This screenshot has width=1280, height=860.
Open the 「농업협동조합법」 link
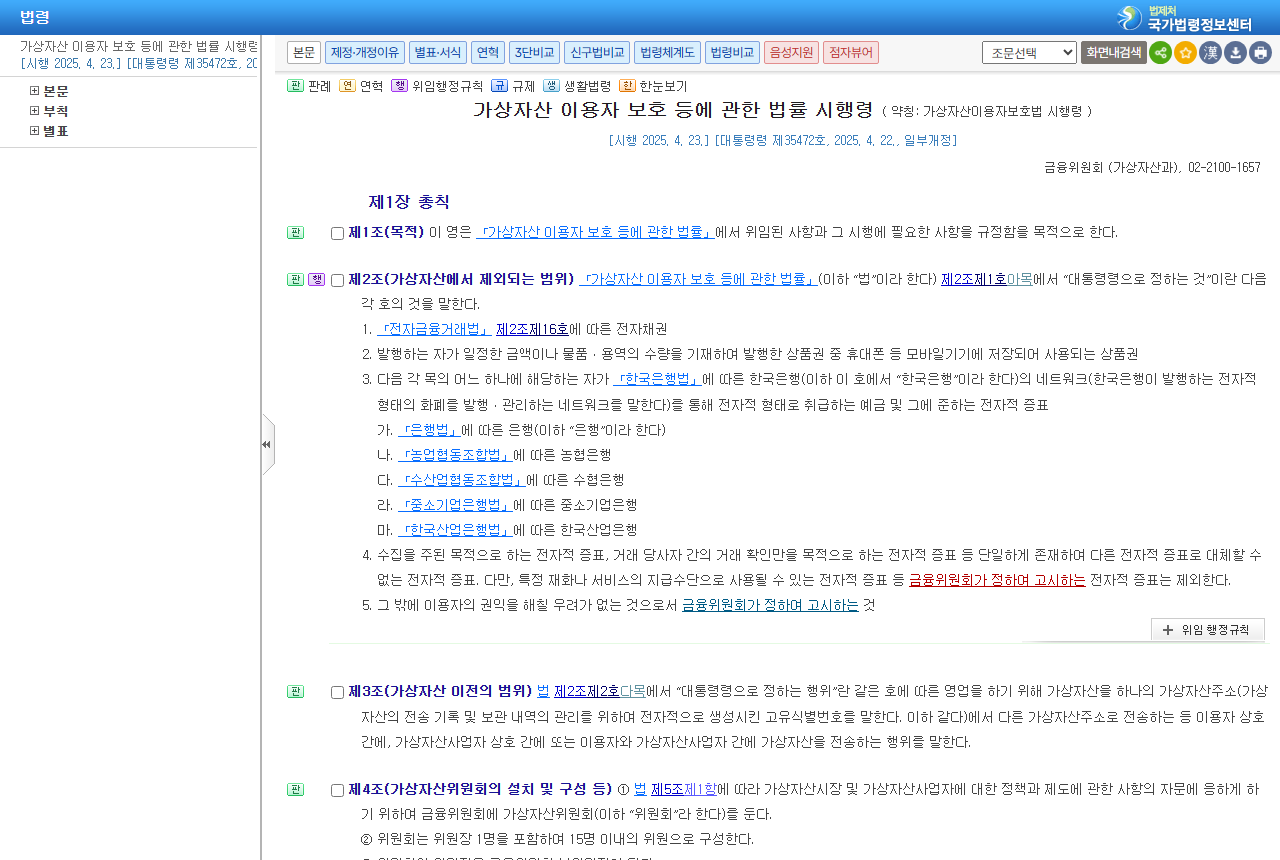click(455, 455)
